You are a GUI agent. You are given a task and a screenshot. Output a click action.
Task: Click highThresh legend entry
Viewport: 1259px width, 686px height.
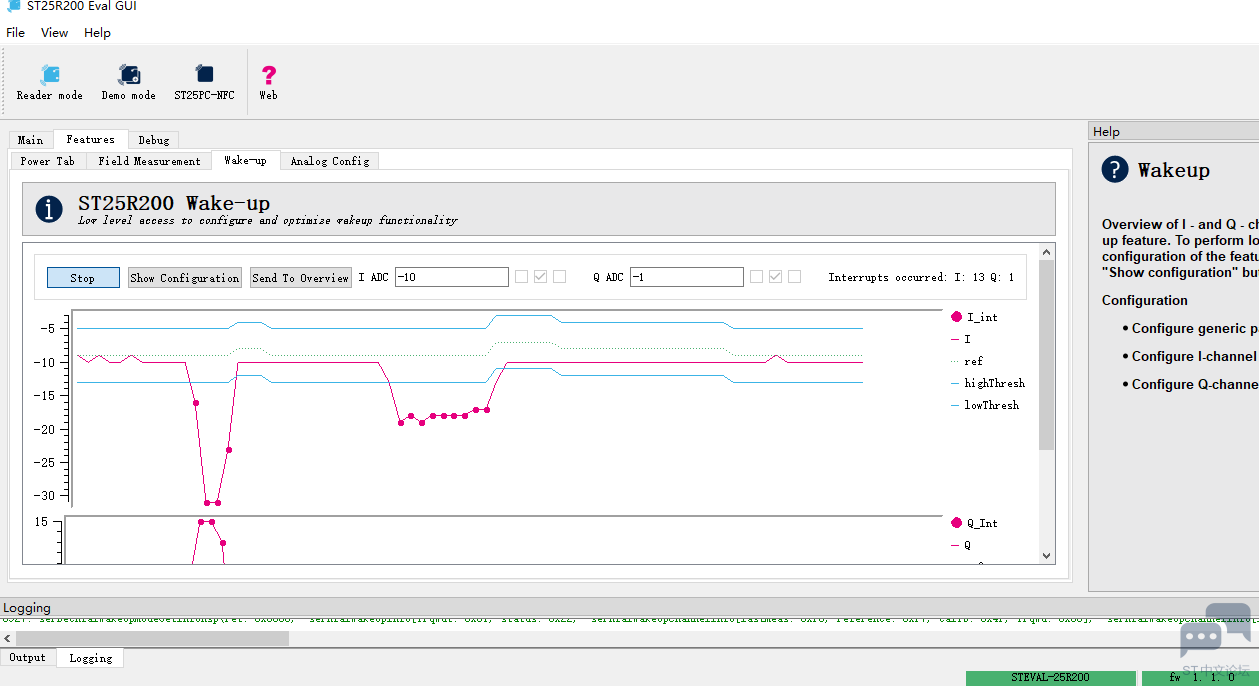(x=988, y=383)
